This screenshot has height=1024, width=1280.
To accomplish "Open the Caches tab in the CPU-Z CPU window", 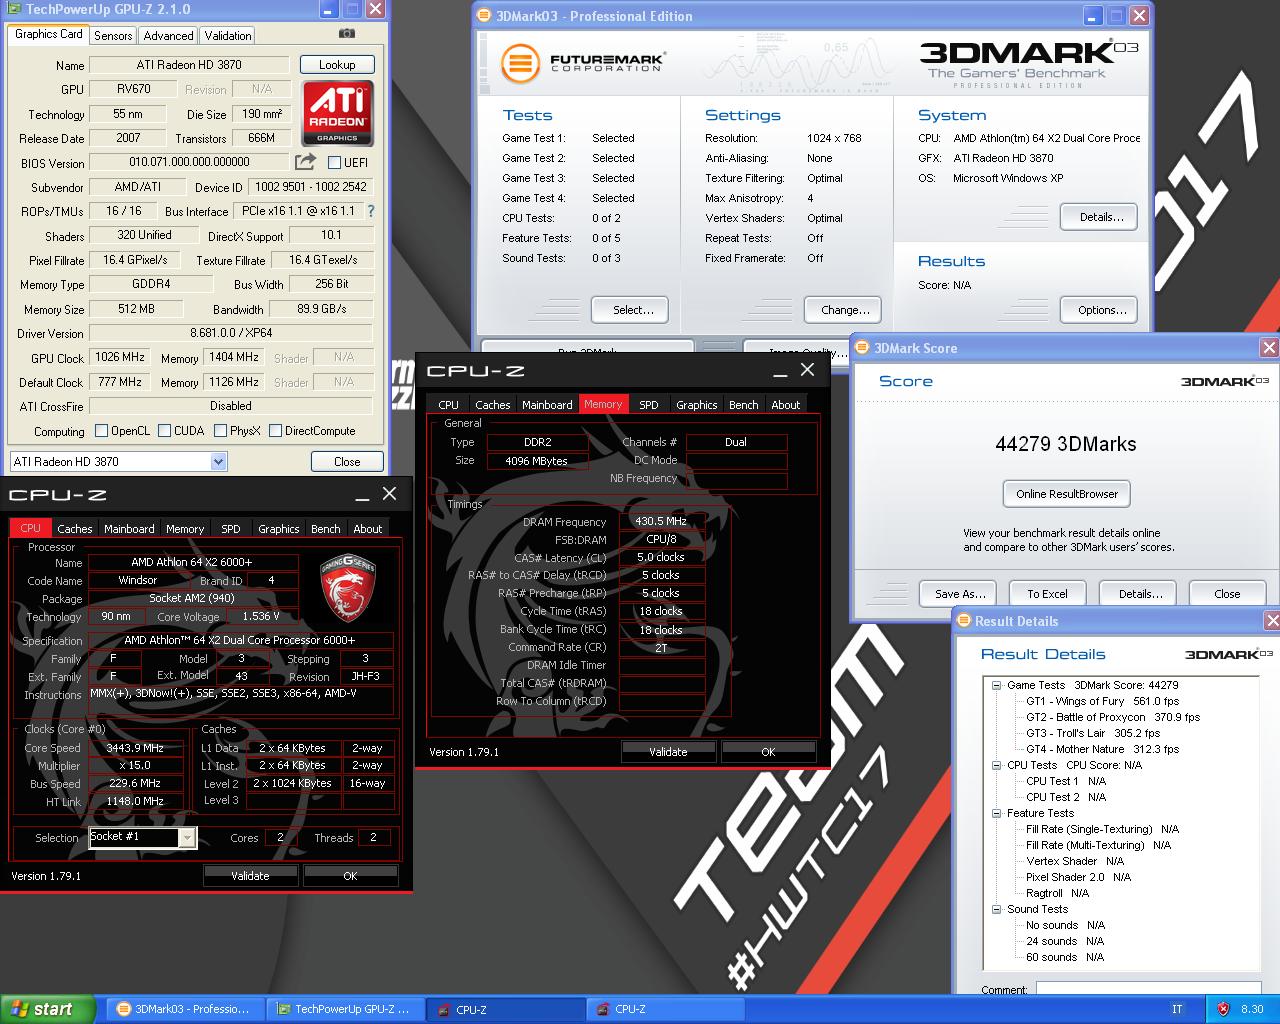I will coord(74,529).
